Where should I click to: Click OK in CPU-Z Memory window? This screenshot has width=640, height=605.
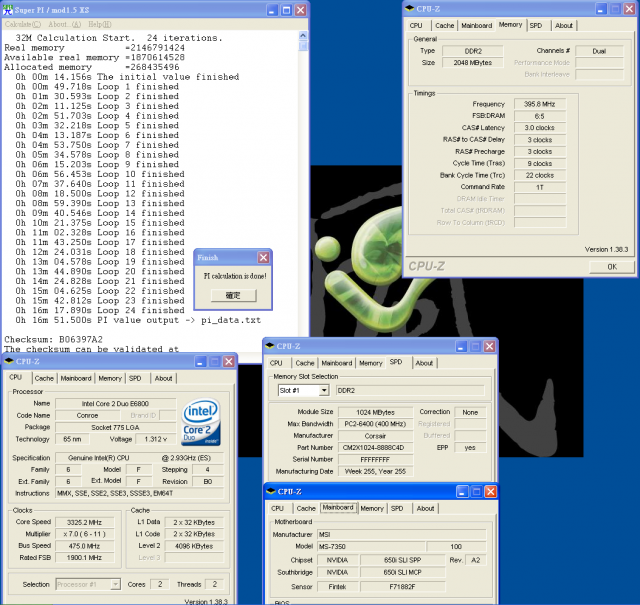pyautogui.click(x=611, y=267)
